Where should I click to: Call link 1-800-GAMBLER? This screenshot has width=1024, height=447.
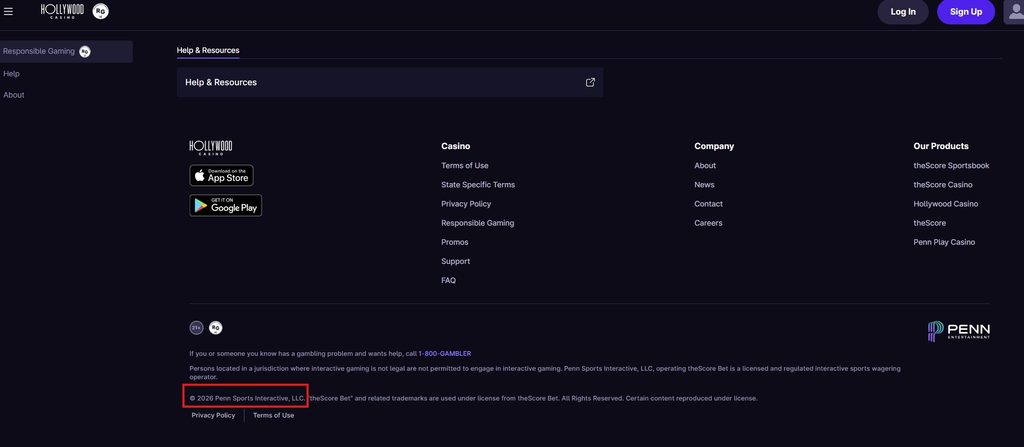445,354
